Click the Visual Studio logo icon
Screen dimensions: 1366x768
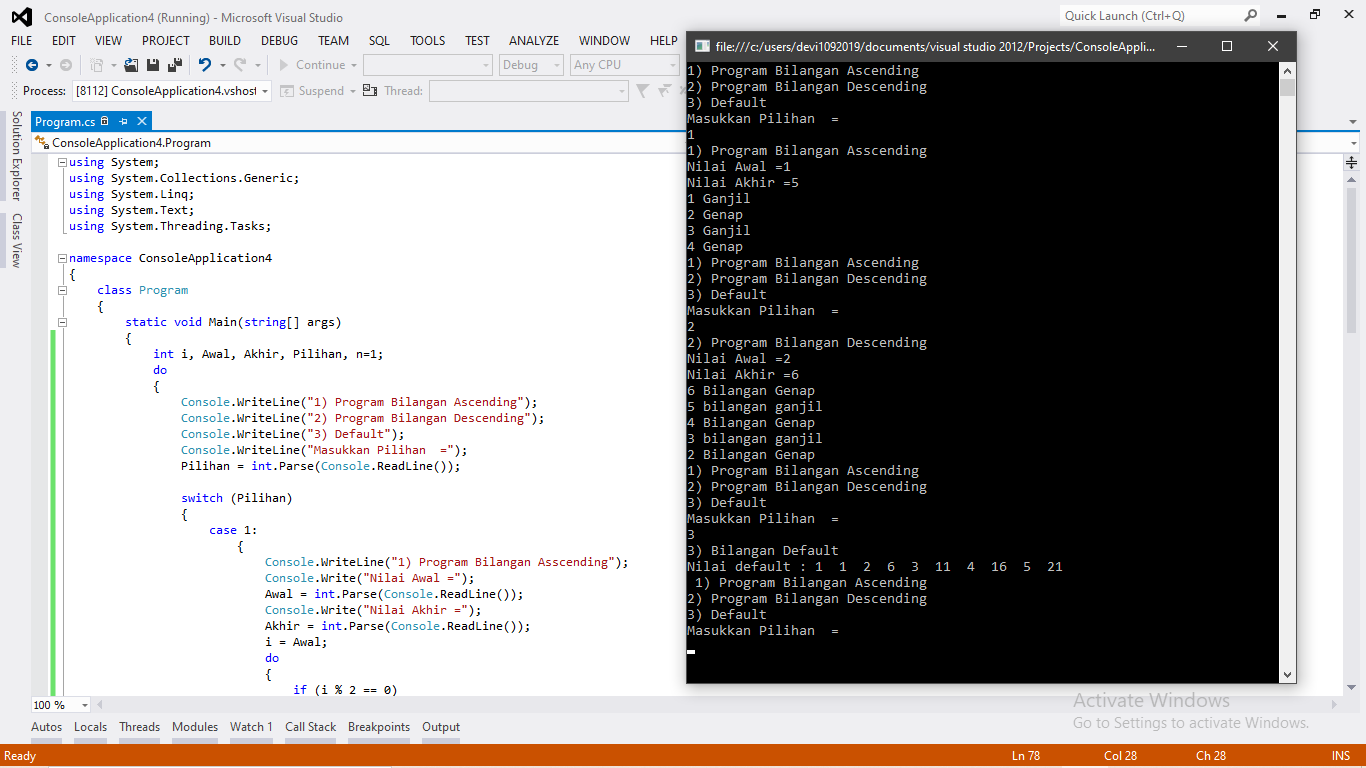[x=21, y=17]
